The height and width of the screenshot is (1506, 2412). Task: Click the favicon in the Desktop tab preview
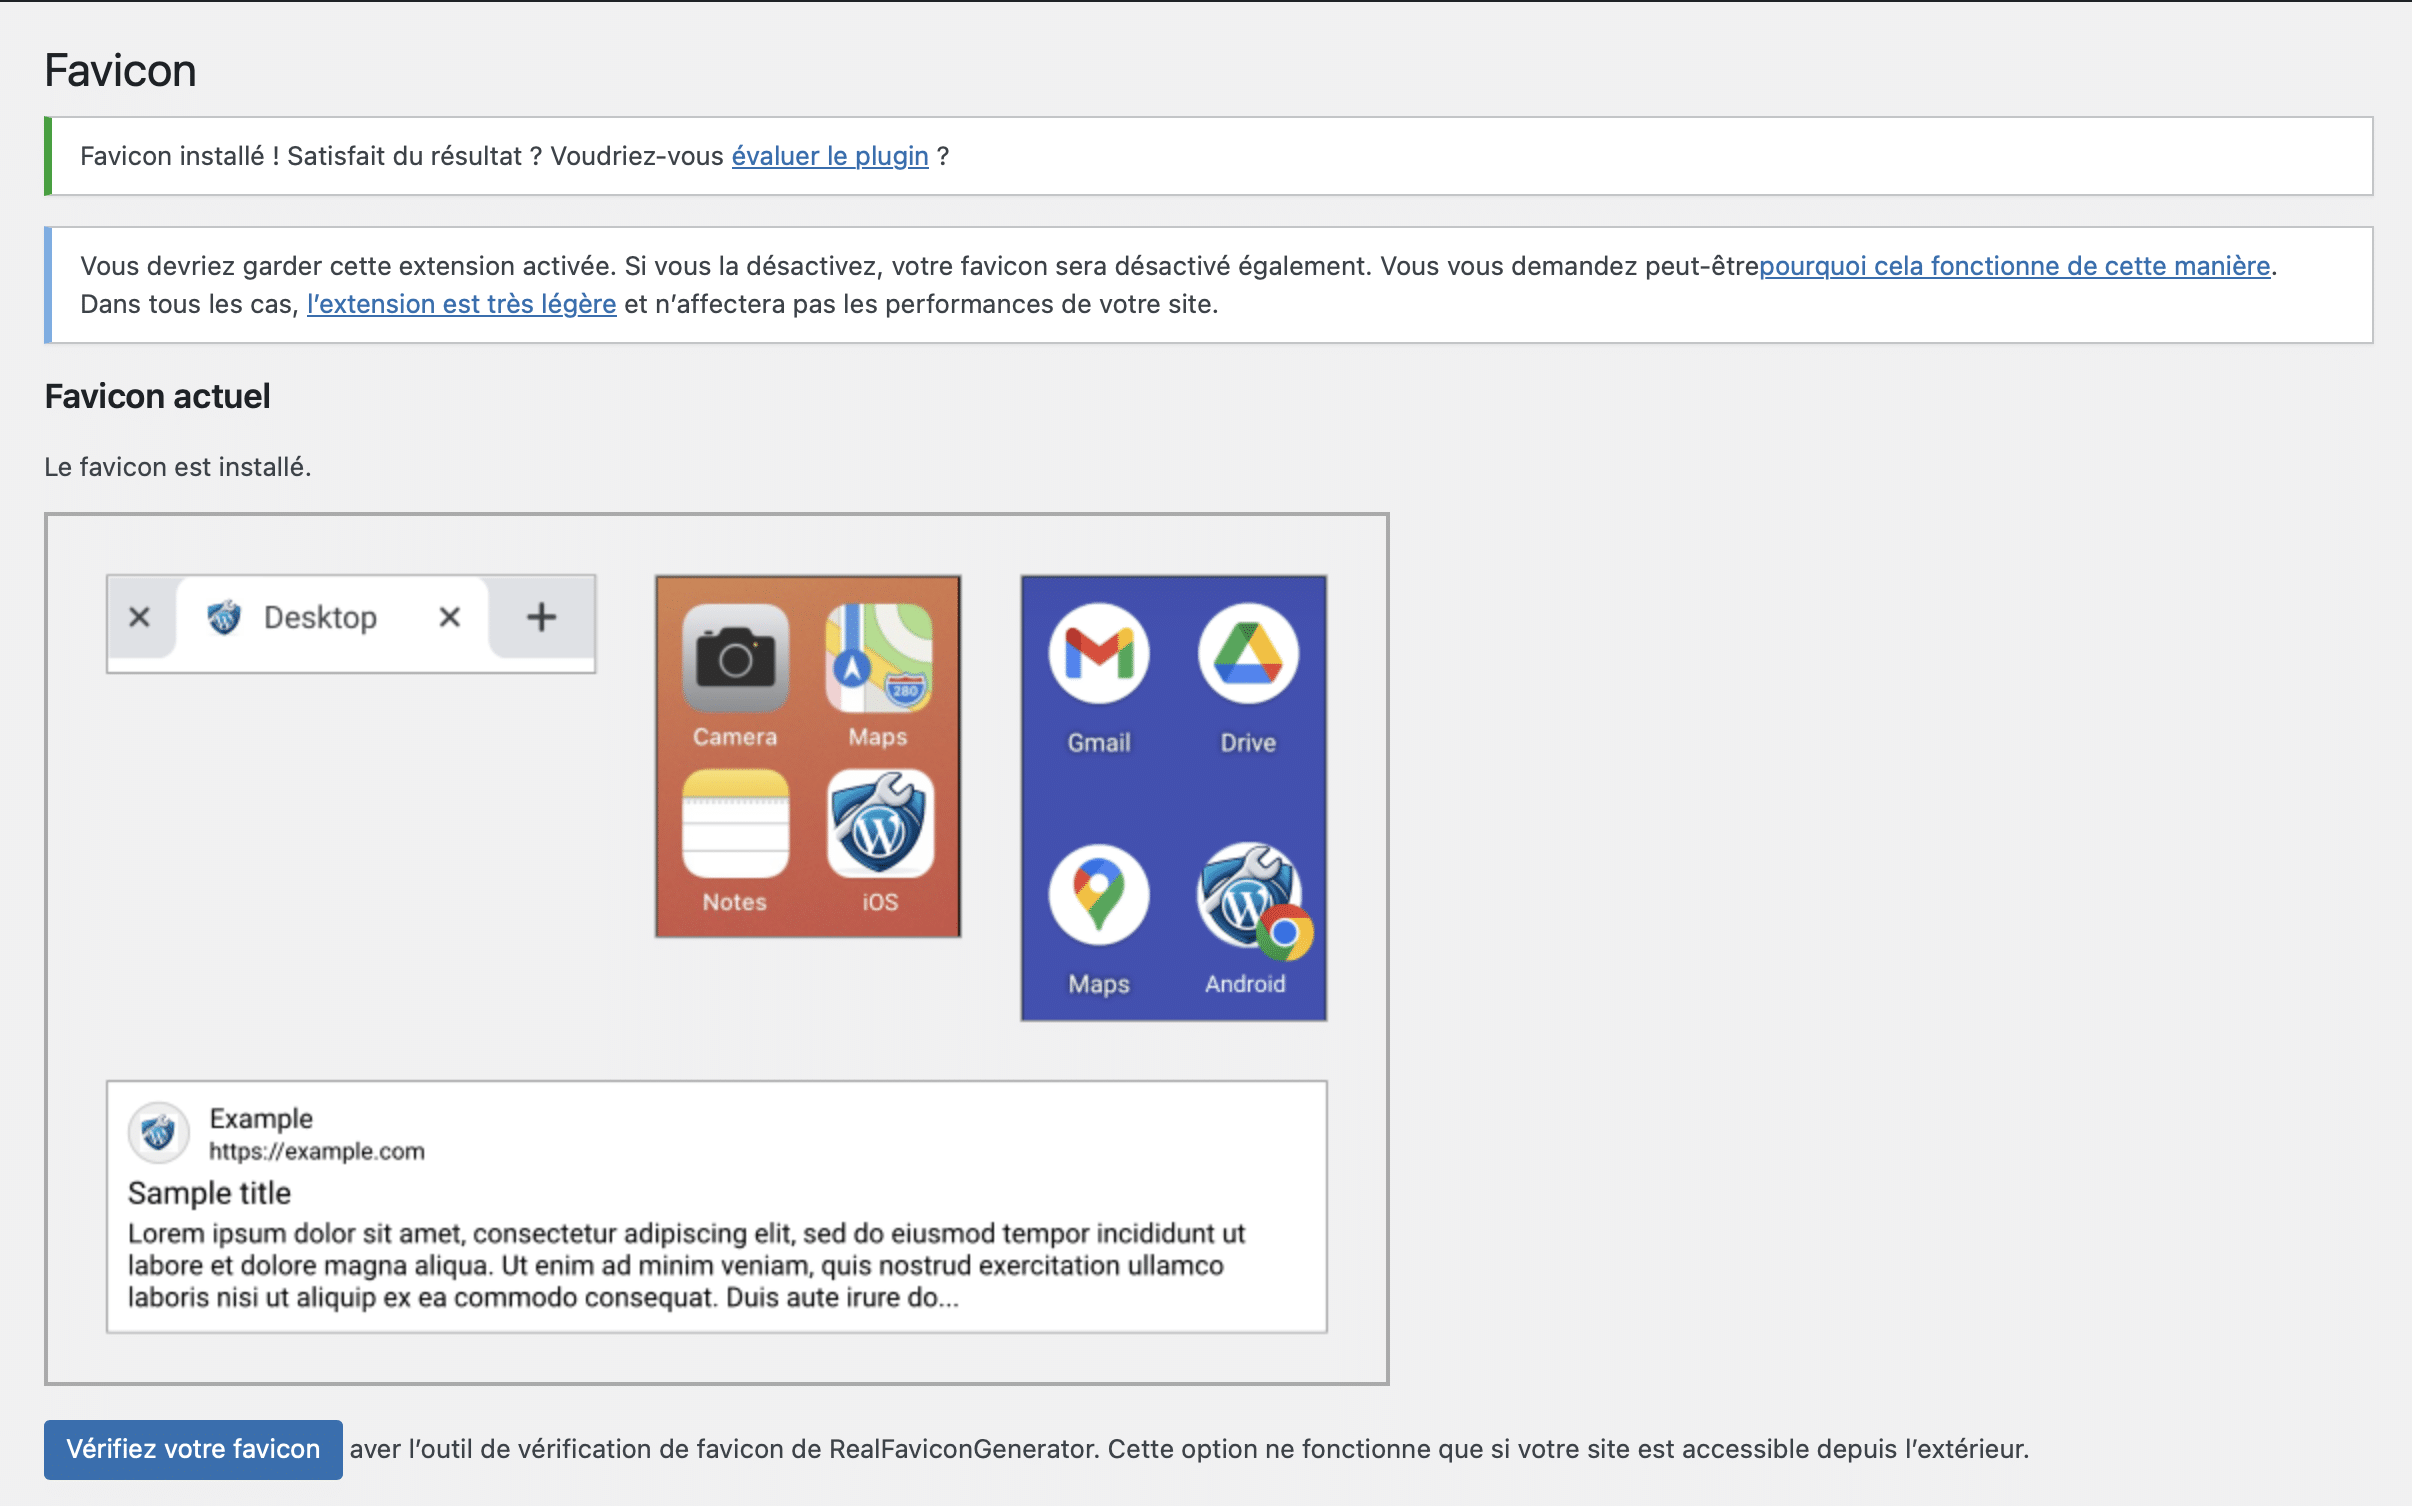(x=224, y=617)
